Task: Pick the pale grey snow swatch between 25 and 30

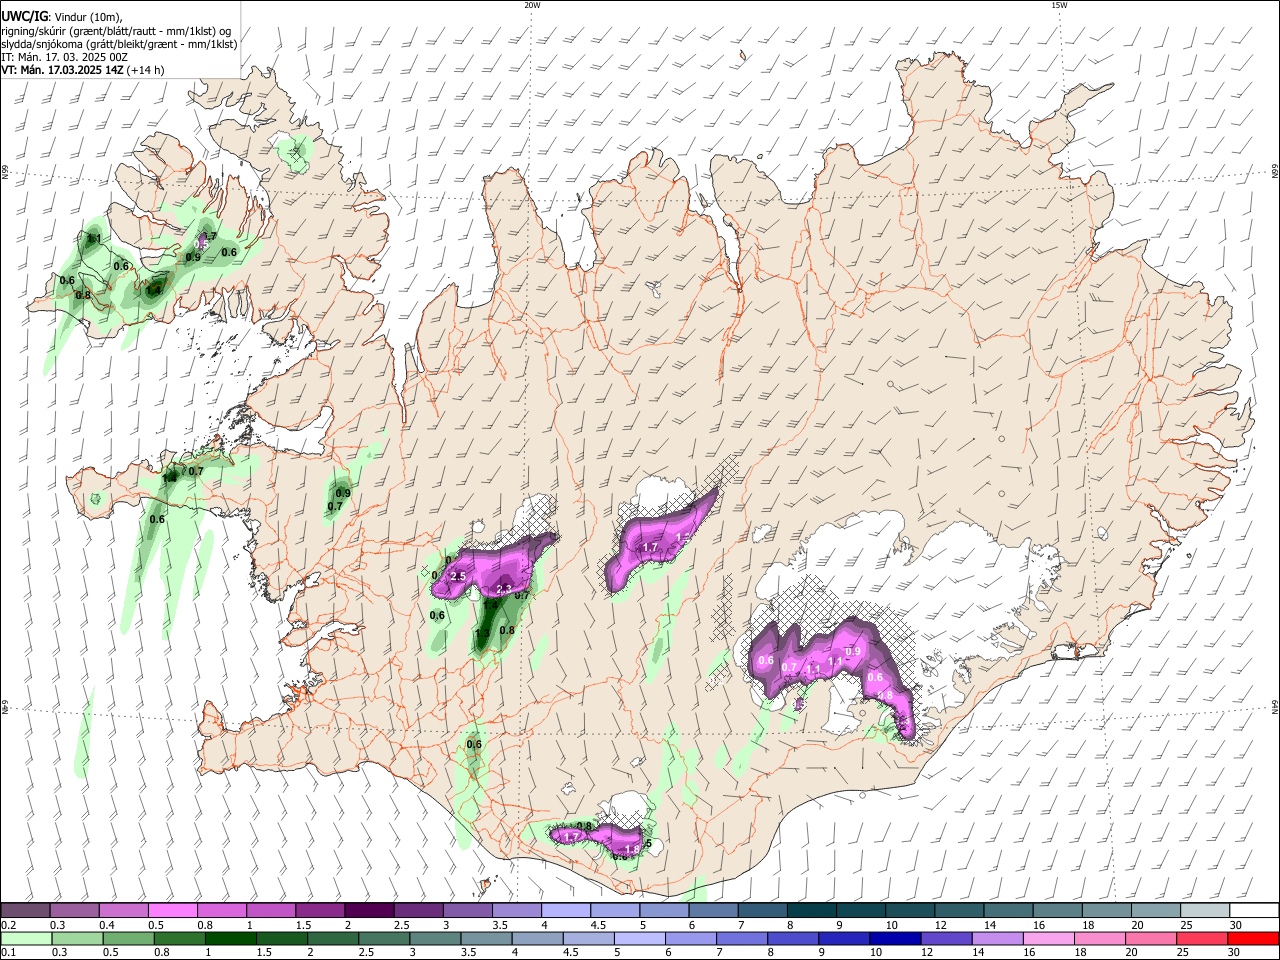Action: pos(1205,910)
